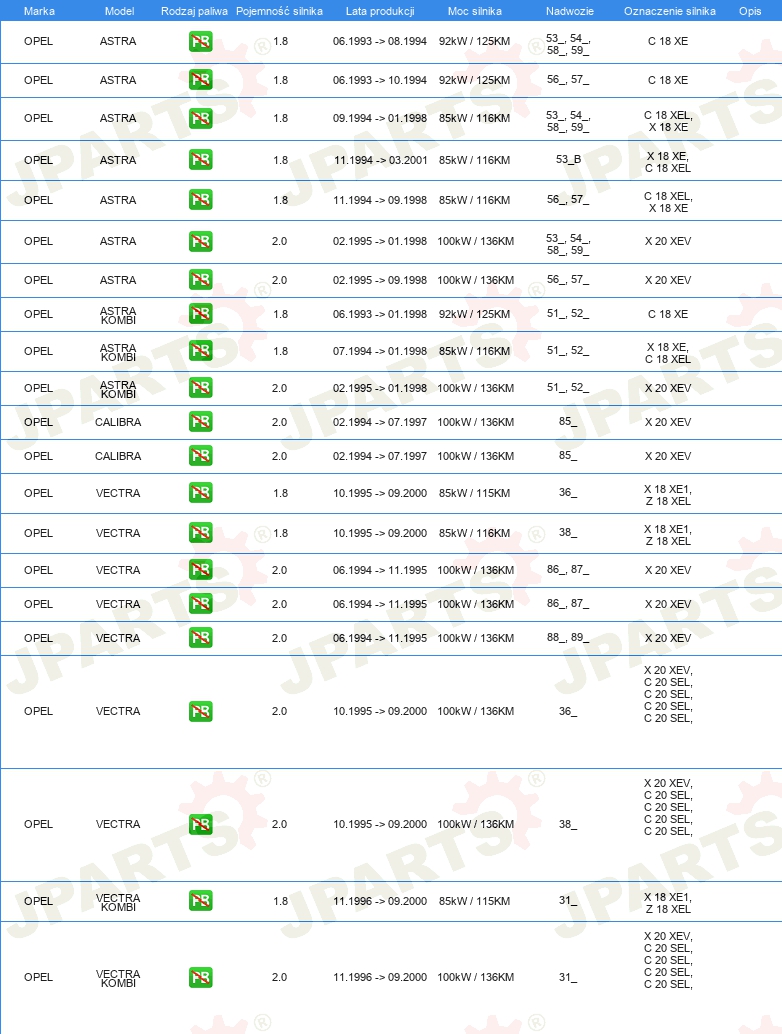Screen dimensions: 782x1034
Task: Select the body code cell 53_B
Action: coord(568,160)
